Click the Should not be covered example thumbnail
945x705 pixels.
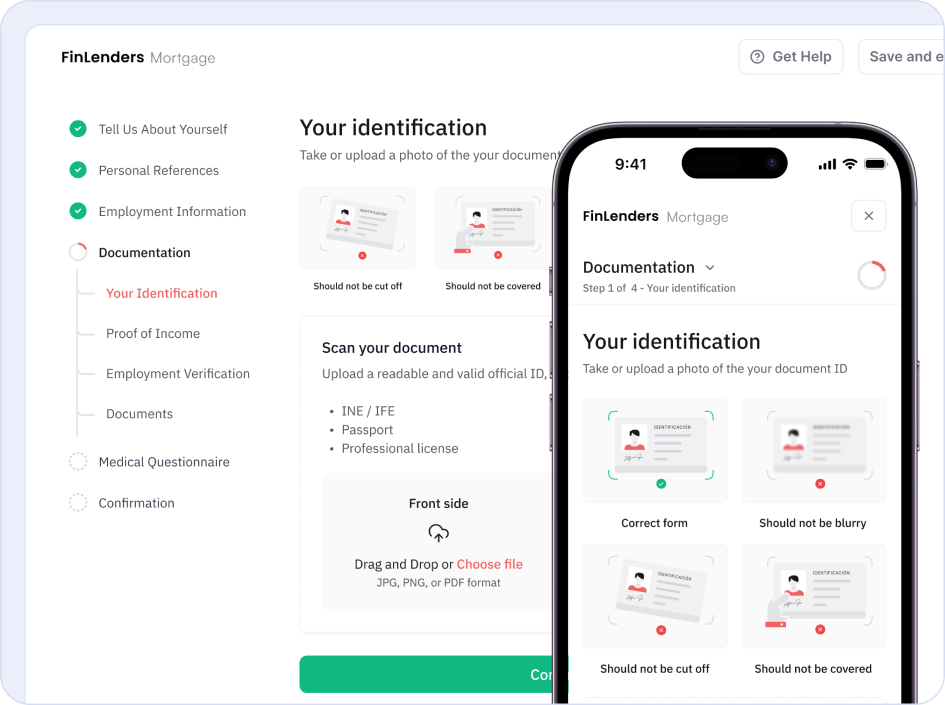[813, 596]
